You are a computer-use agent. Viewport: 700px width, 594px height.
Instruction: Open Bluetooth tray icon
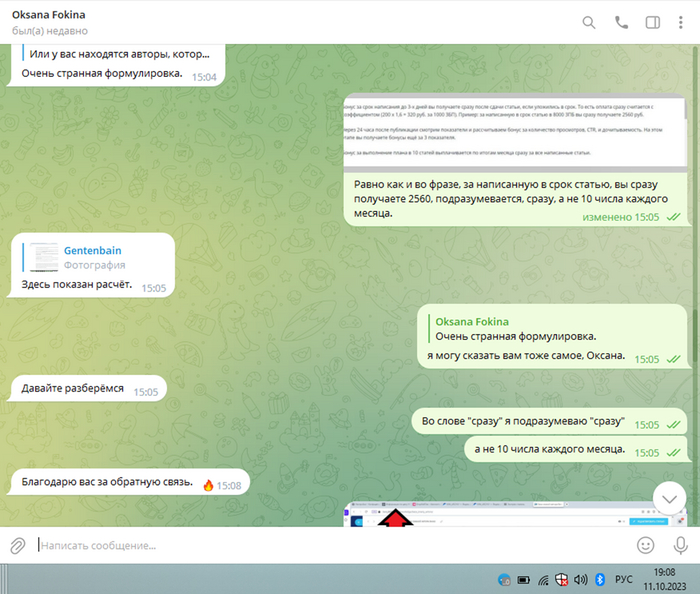600,580
